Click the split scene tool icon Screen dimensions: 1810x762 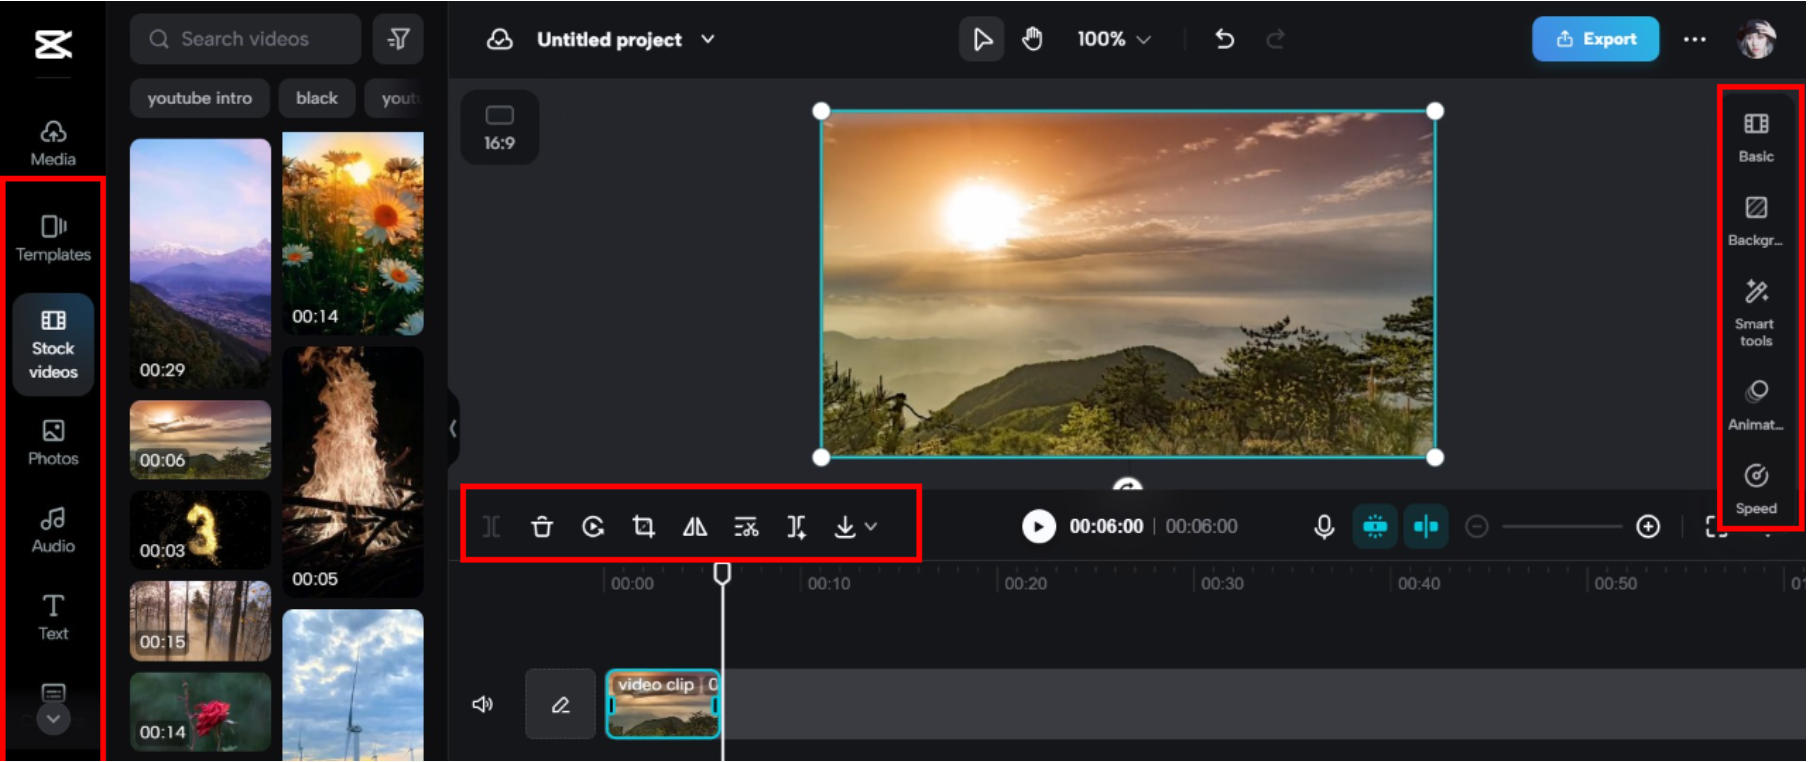[x=797, y=526]
